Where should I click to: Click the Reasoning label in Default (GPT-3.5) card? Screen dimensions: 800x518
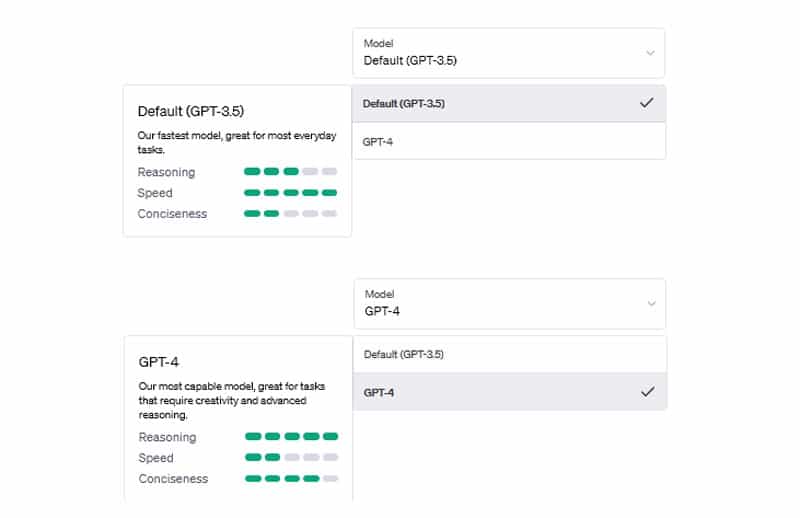click(x=166, y=172)
